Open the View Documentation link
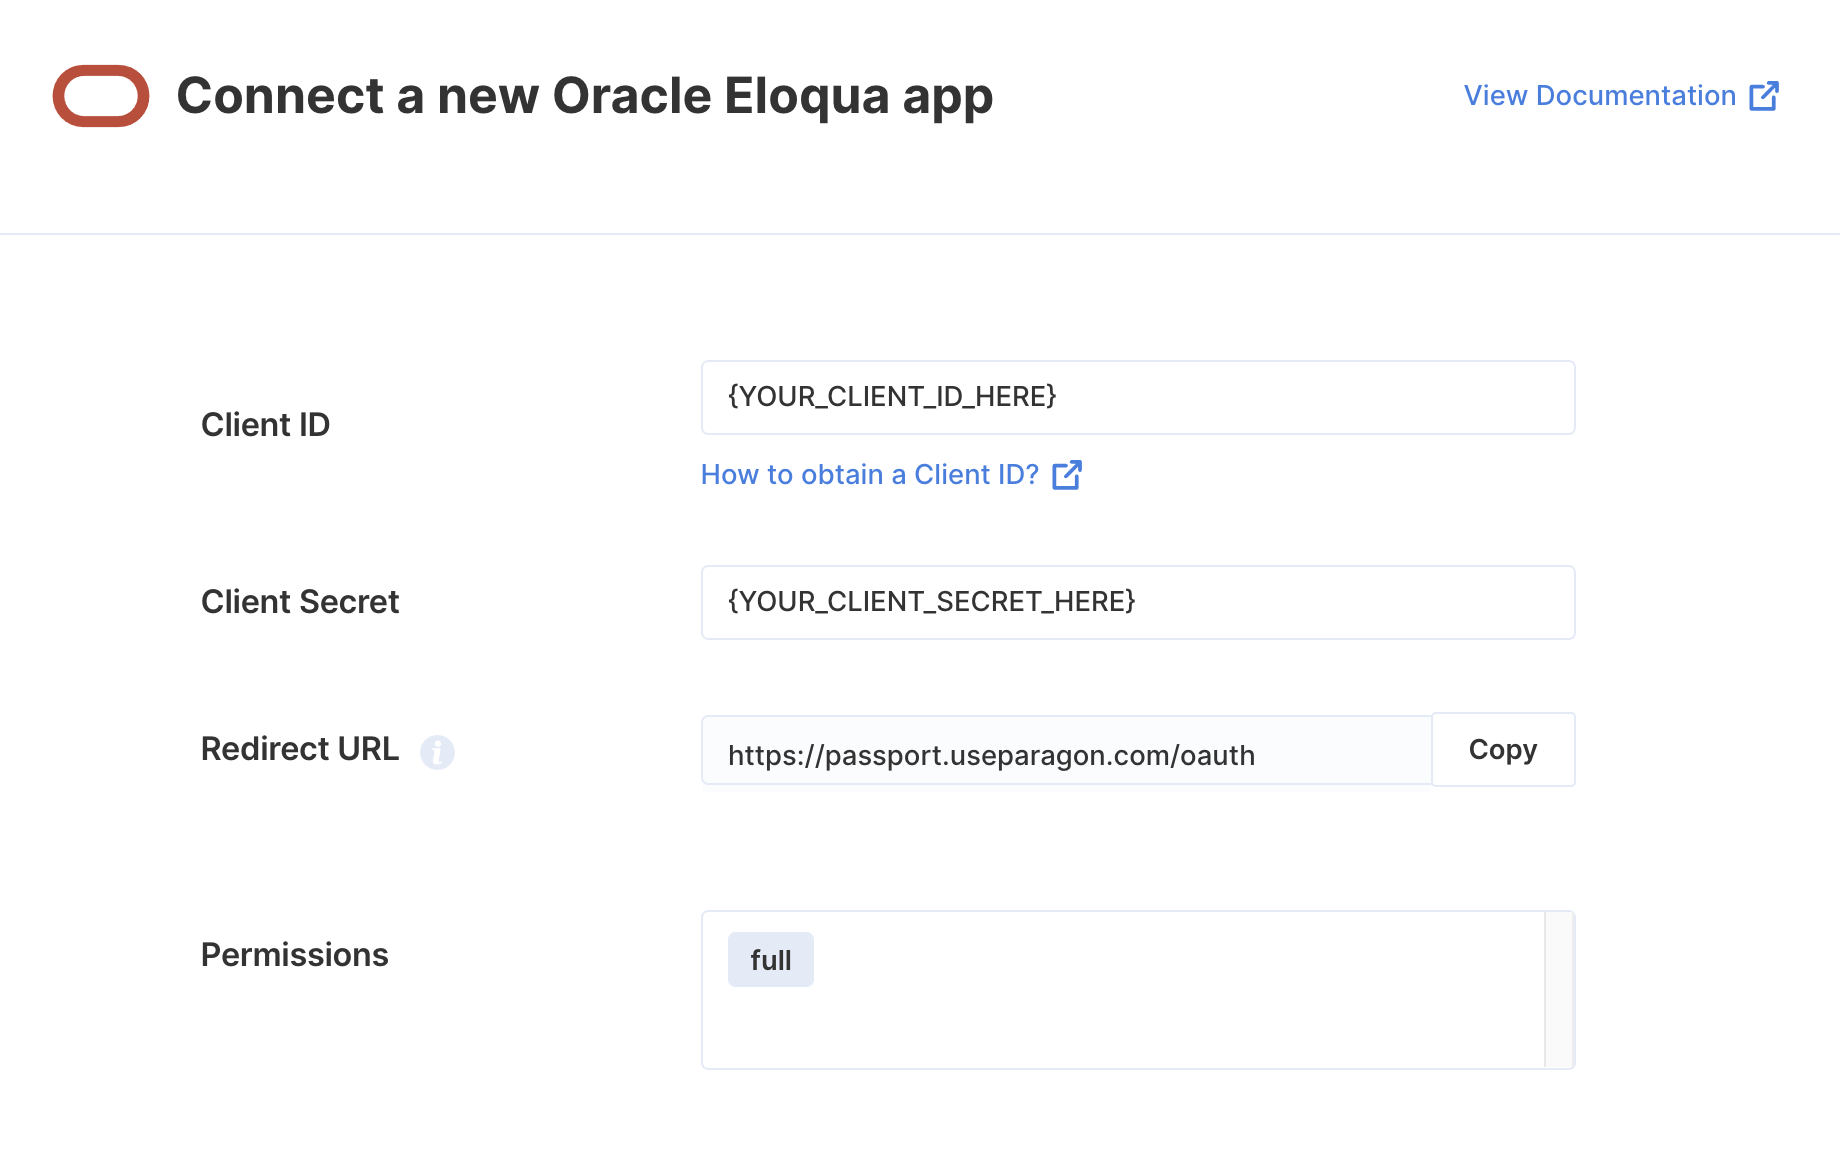The image size is (1840, 1176). click(1621, 96)
